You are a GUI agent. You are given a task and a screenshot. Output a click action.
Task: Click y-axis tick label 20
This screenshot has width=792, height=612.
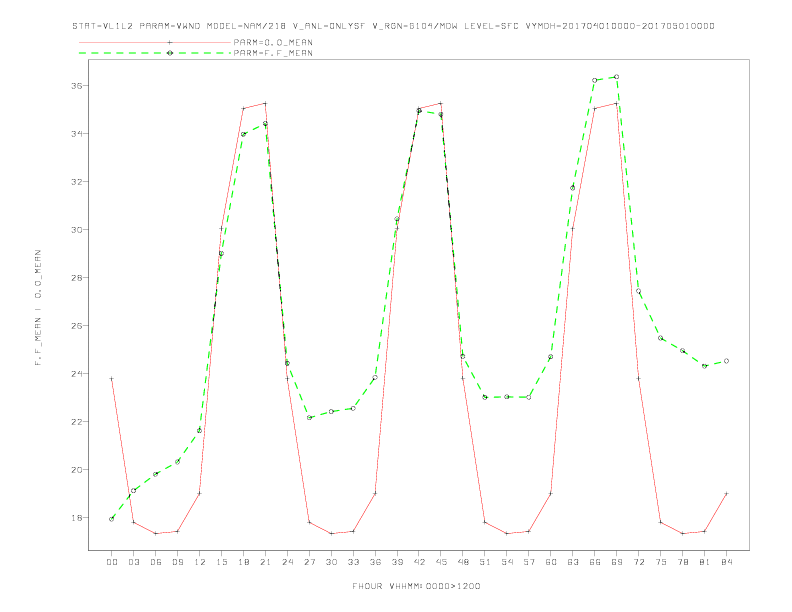(x=76, y=470)
